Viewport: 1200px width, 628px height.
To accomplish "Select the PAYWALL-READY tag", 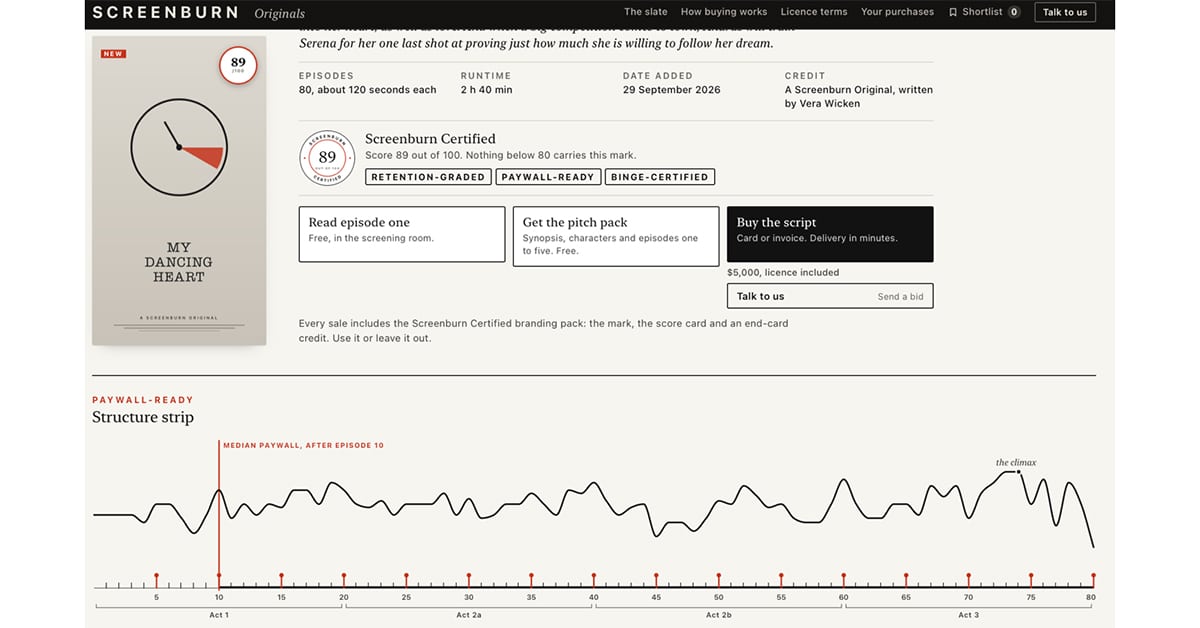I will pyautogui.click(x=548, y=177).
